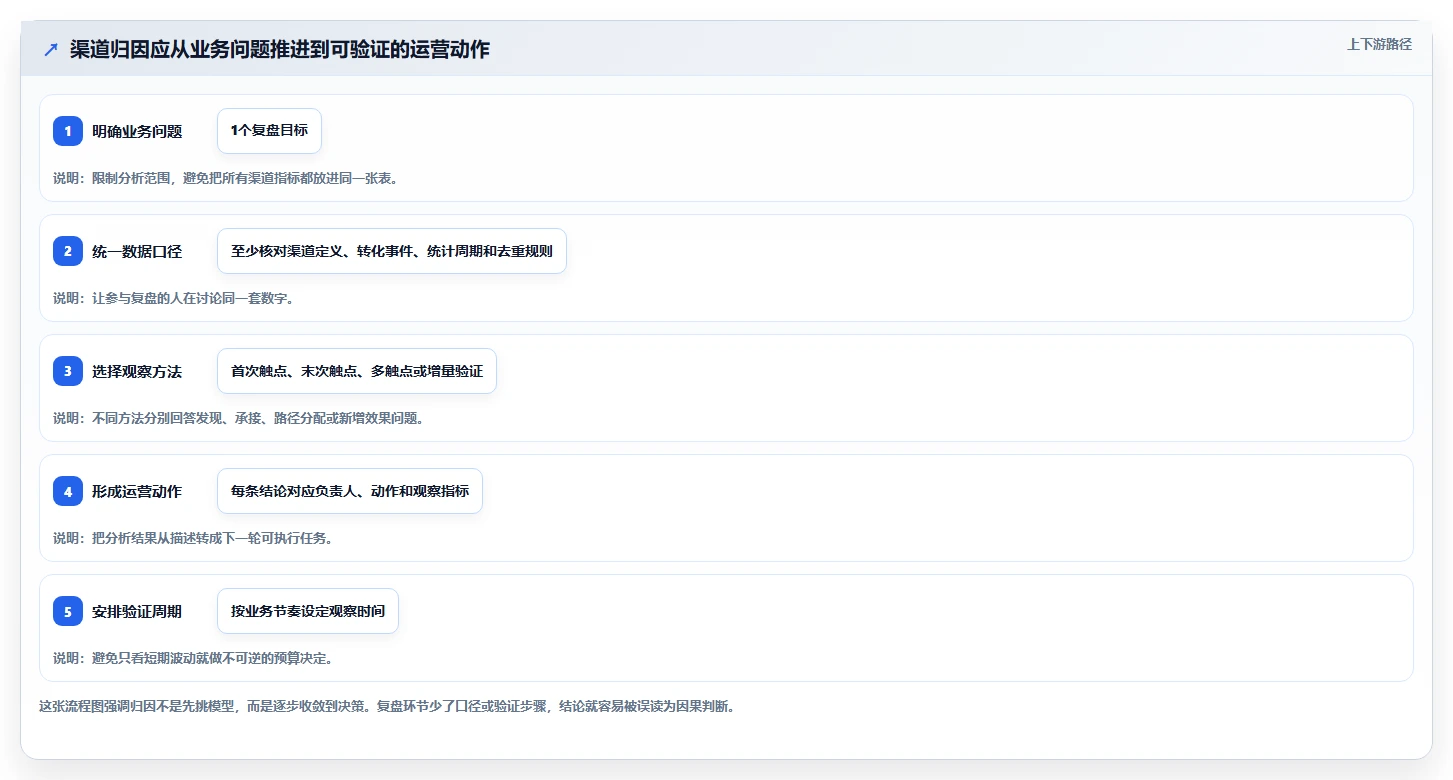Click the note 不同方法分别回答发现、承接
This screenshot has width=1453, height=780.
(239, 418)
